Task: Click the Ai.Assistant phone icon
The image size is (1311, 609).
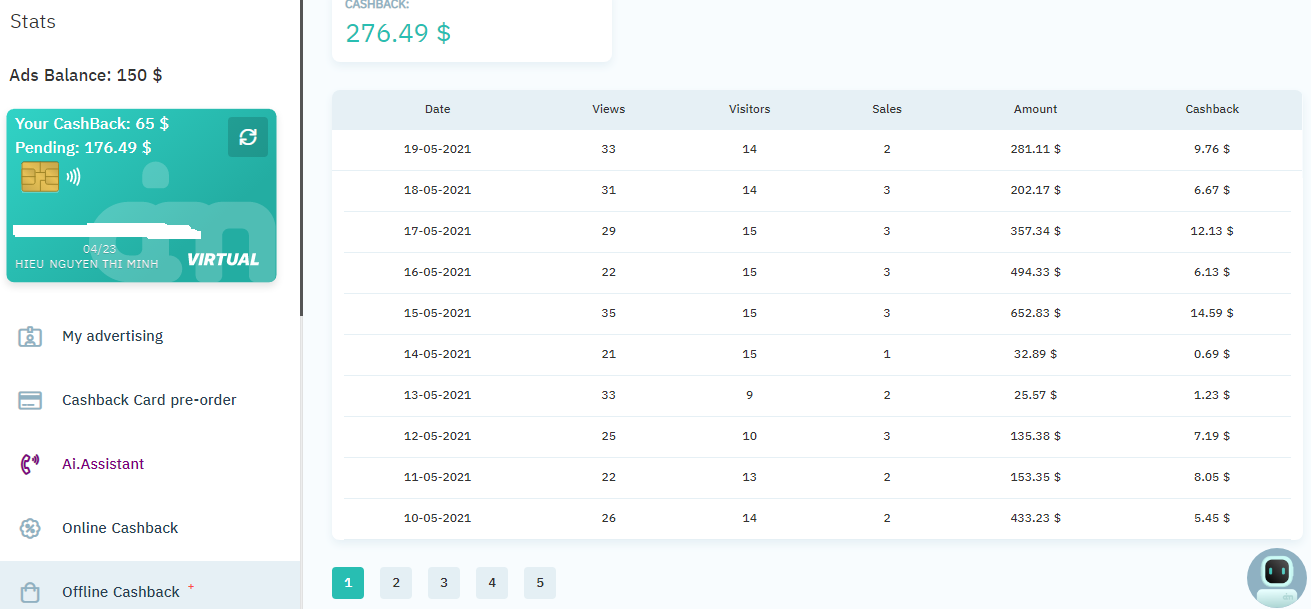Action: [30, 464]
